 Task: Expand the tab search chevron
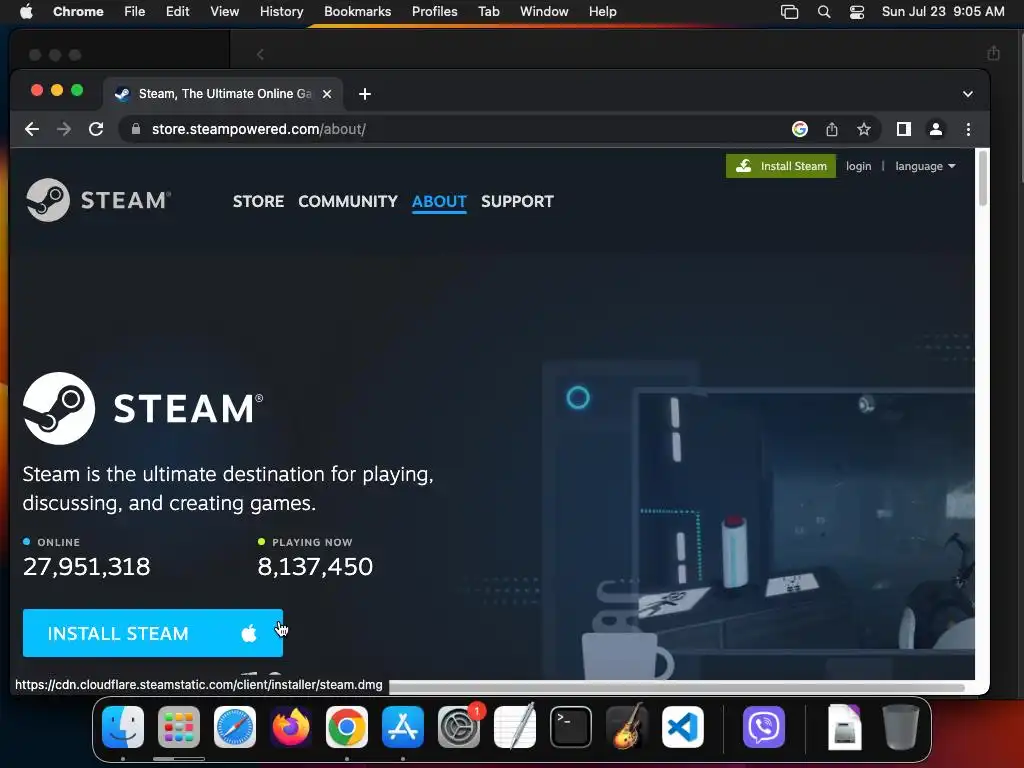pyautogui.click(x=967, y=94)
